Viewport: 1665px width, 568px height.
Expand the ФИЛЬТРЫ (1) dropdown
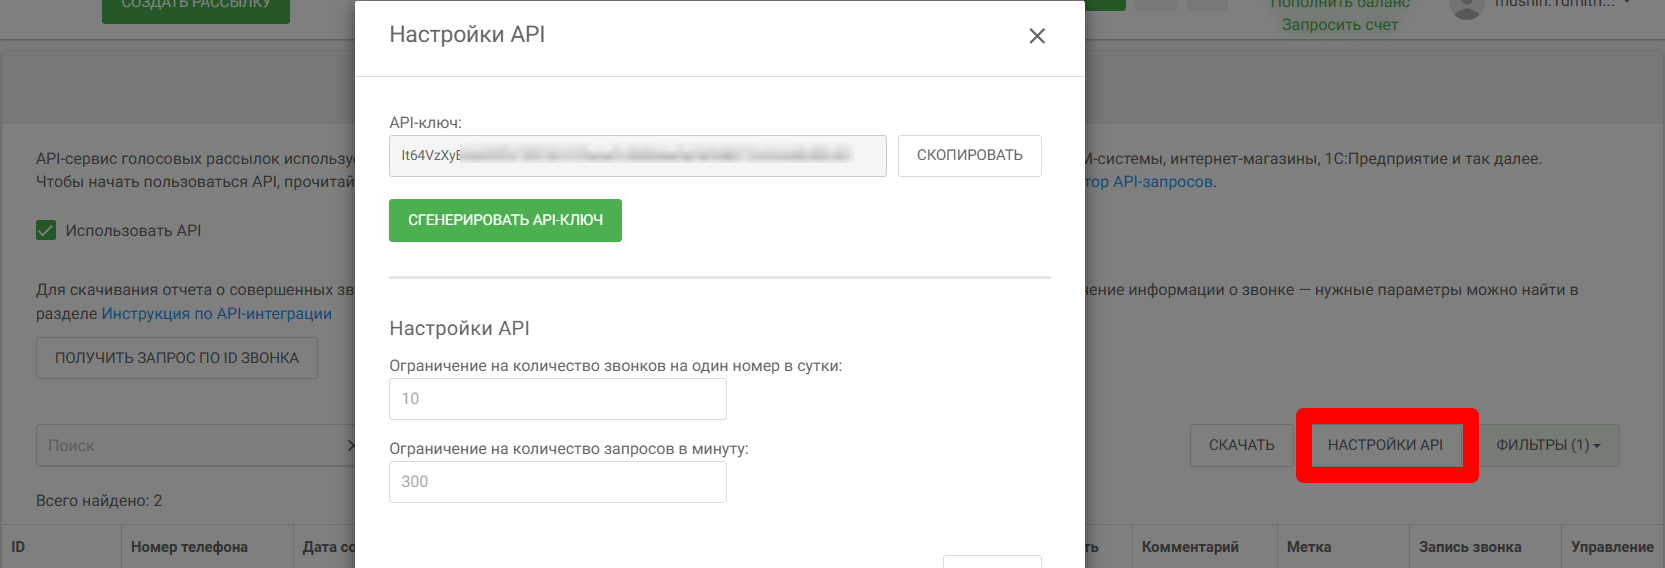(x=1547, y=446)
